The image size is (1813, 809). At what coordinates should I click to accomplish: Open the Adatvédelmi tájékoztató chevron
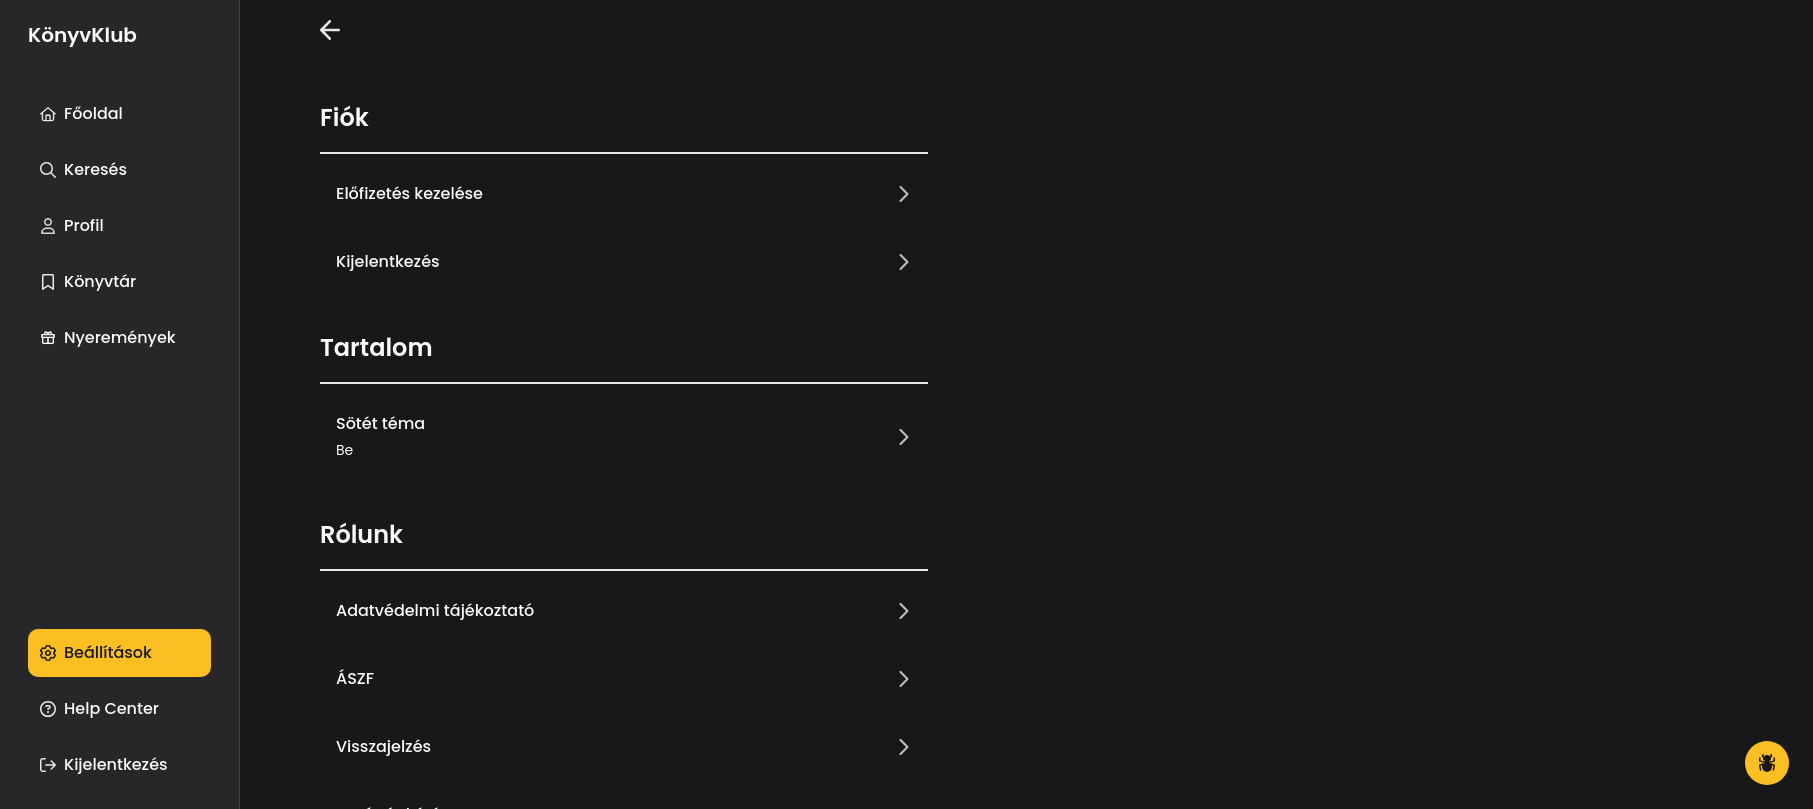[x=903, y=611]
